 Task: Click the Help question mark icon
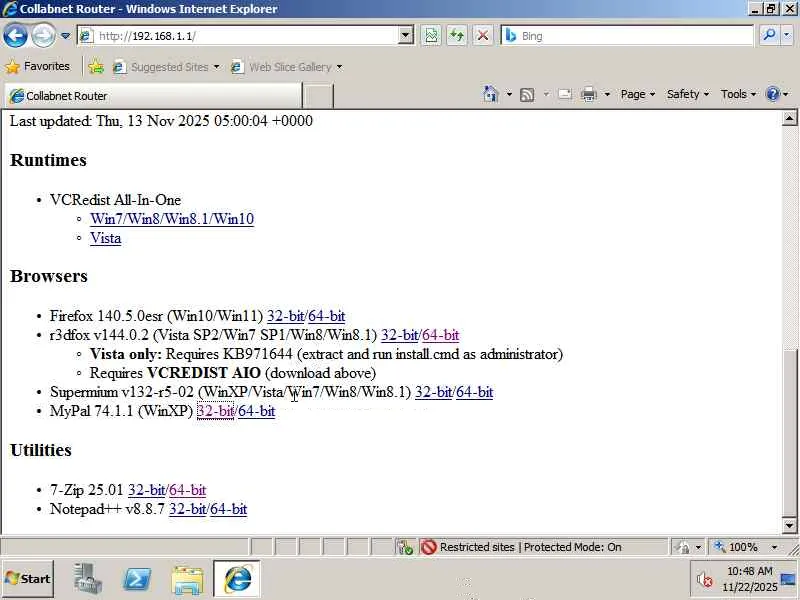pyautogui.click(x=773, y=94)
